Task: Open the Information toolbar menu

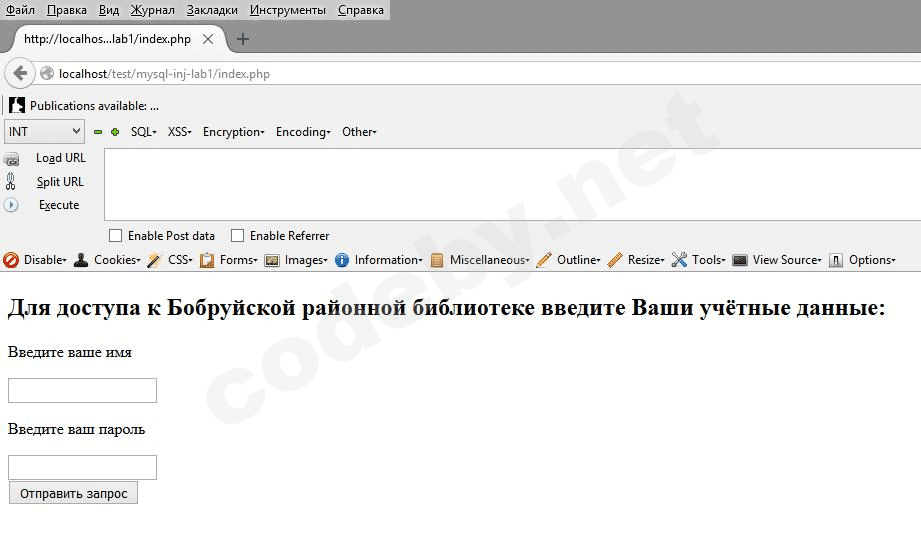Action: coord(388,260)
